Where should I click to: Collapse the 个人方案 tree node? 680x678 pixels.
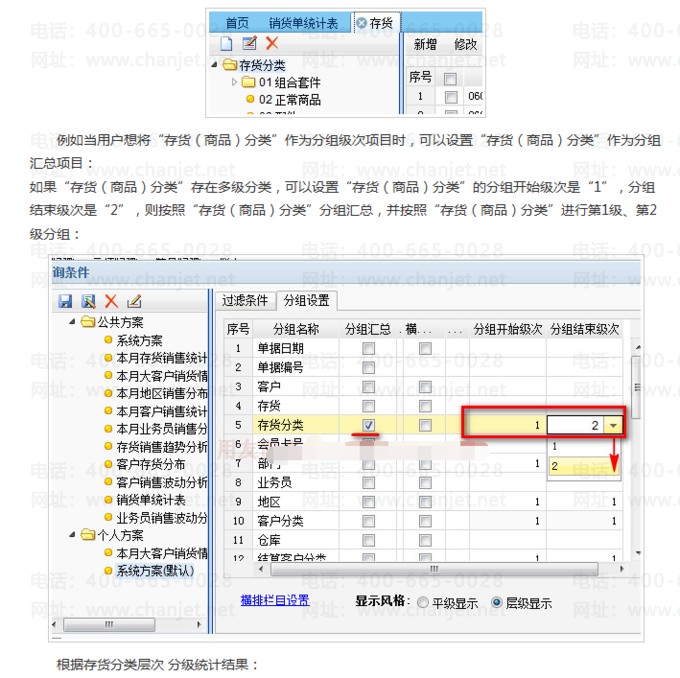point(72,535)
